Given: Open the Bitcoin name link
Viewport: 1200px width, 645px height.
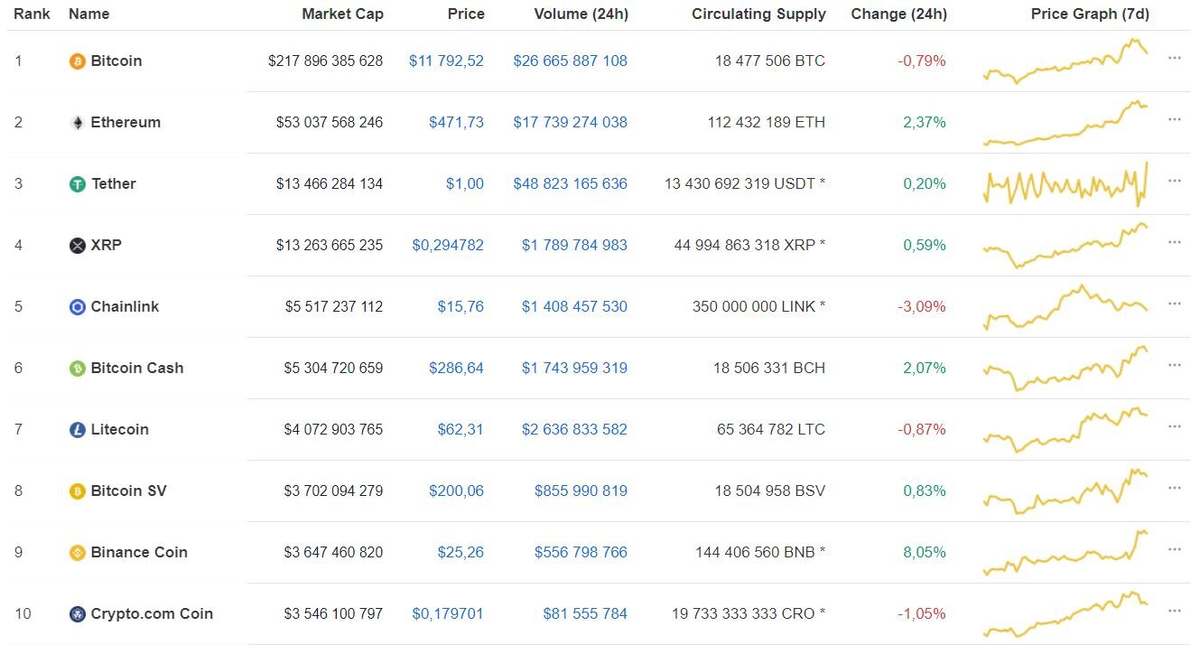Looking at the screenshot, I should (x=116, y=61).
